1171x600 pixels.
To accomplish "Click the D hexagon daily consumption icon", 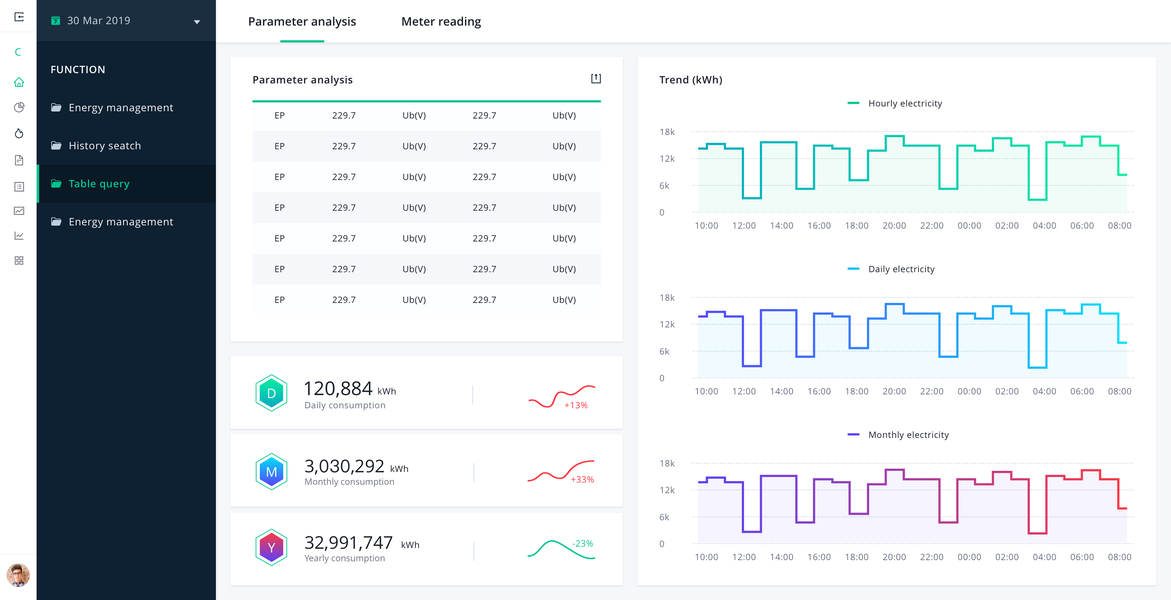I will 271,393.
